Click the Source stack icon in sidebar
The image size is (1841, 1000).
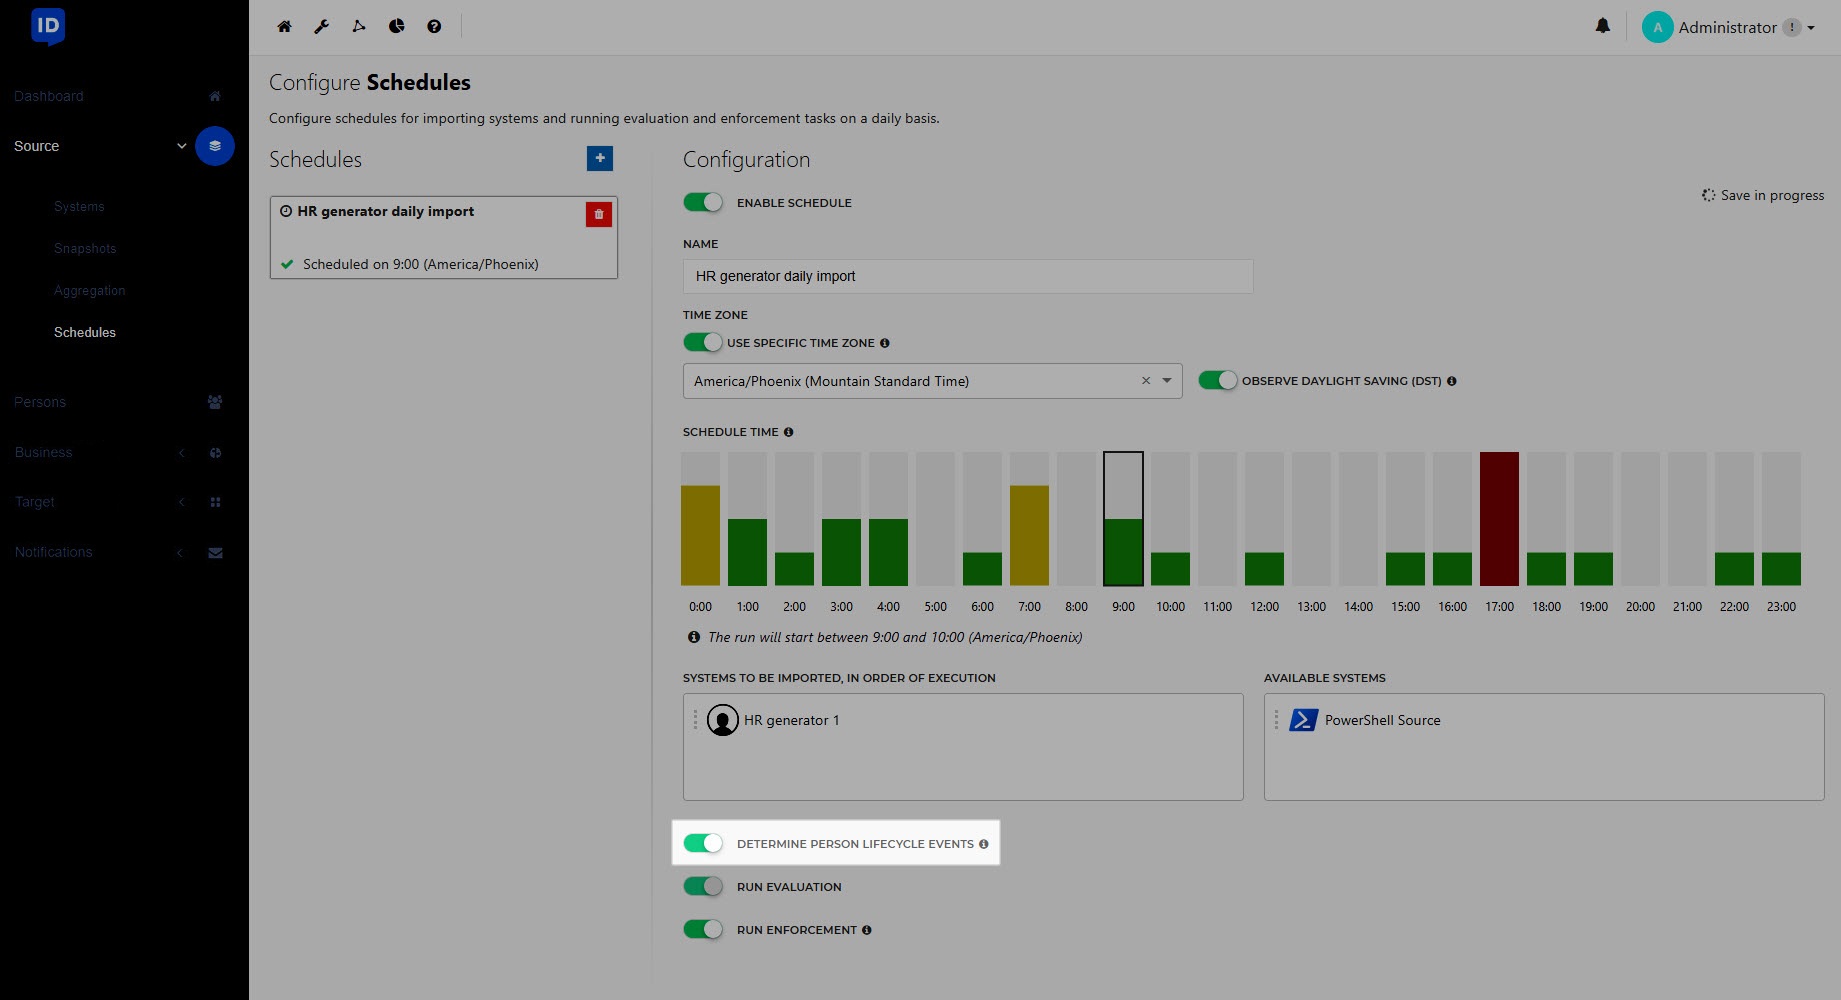(x=215, y=146)
